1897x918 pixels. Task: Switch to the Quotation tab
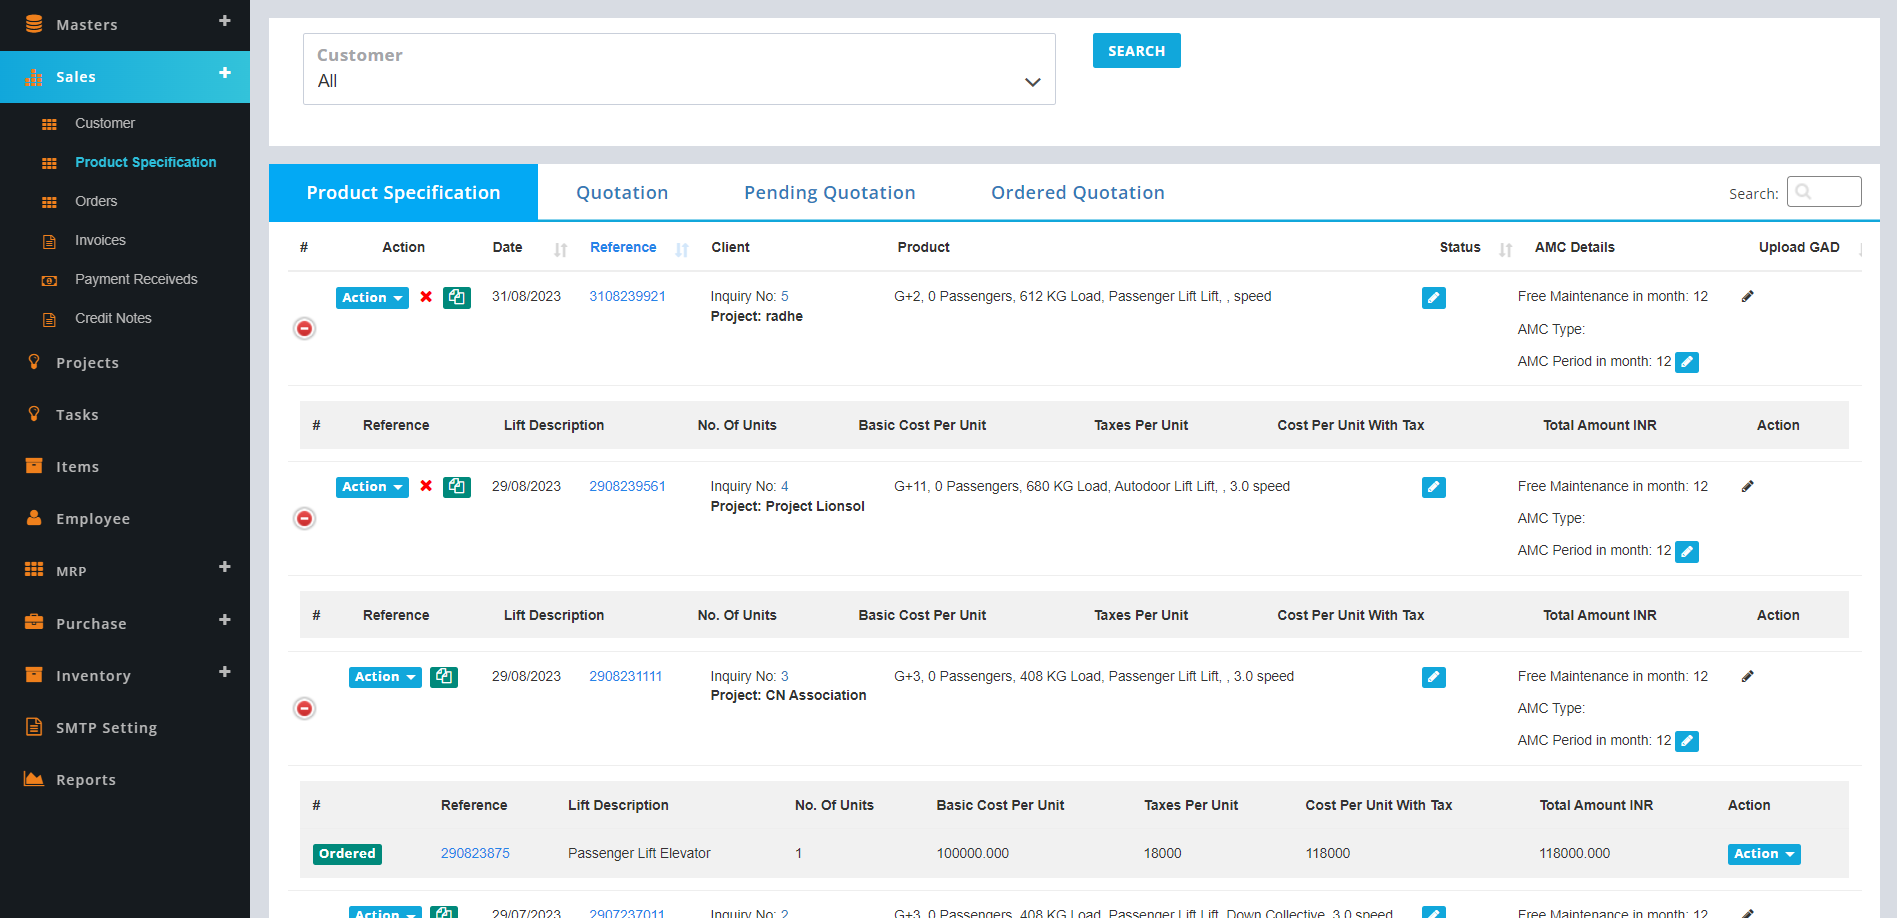coord(622,193)
